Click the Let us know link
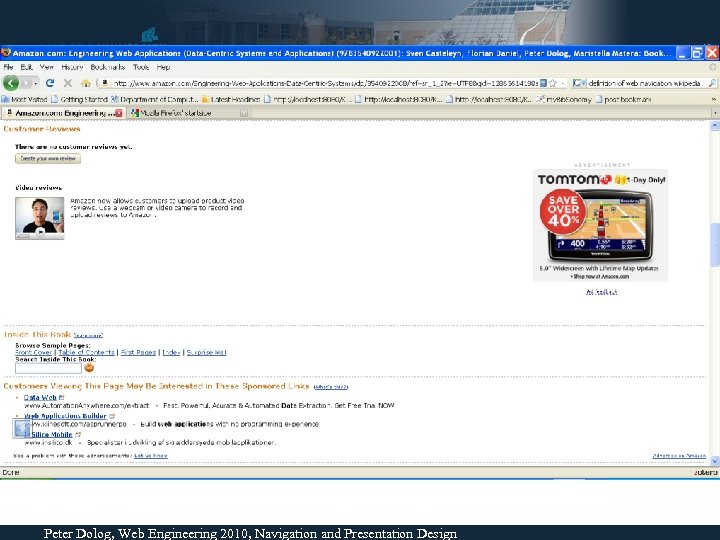This screenshot has width=720, height=540. pos(151,456)
